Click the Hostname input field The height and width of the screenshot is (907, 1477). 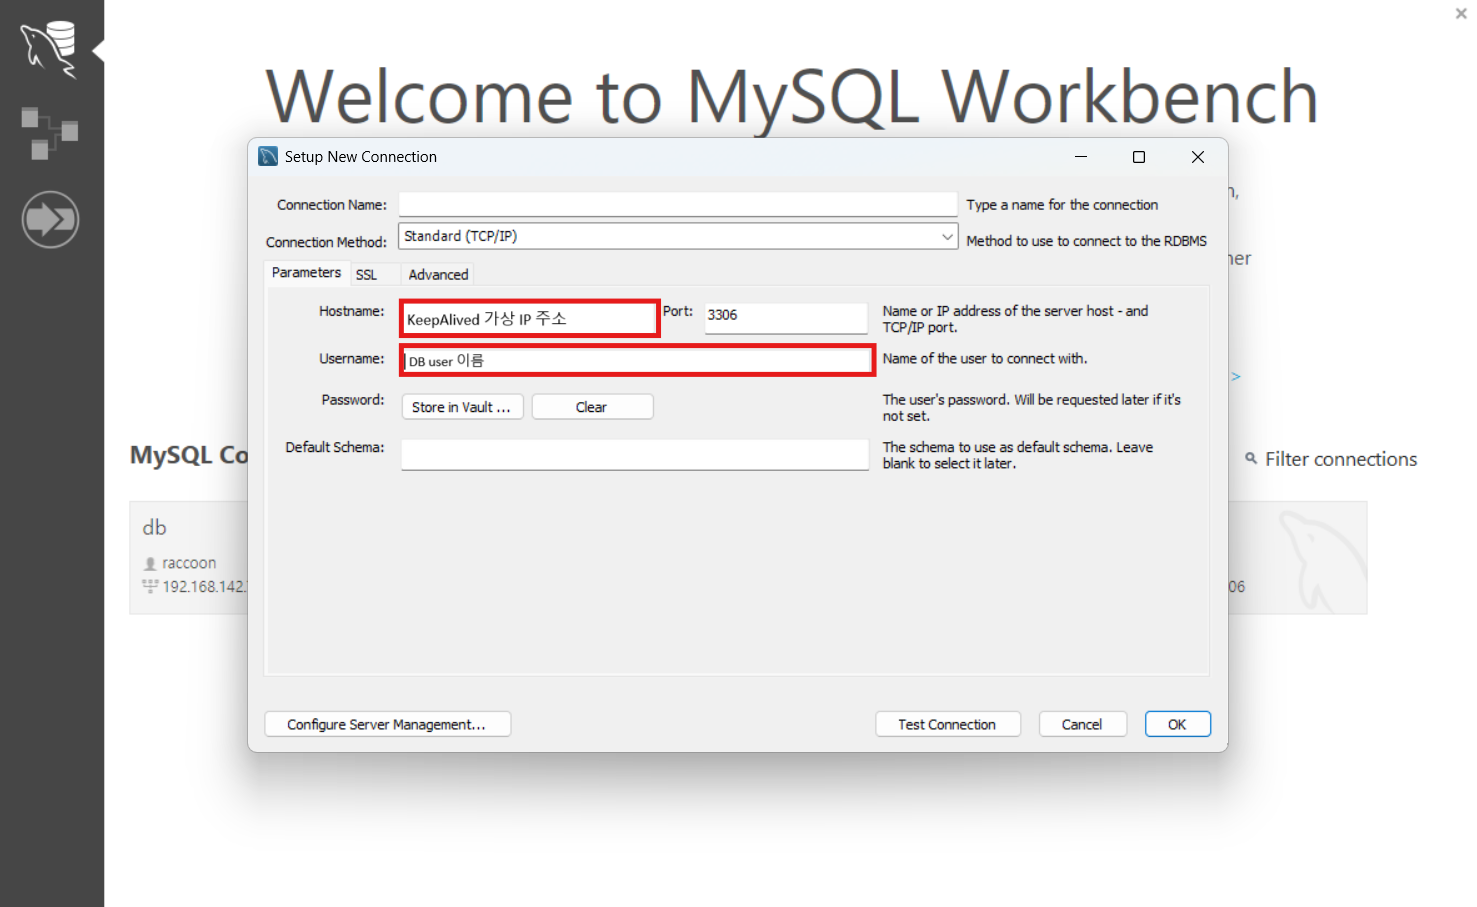tap(529, 319)
